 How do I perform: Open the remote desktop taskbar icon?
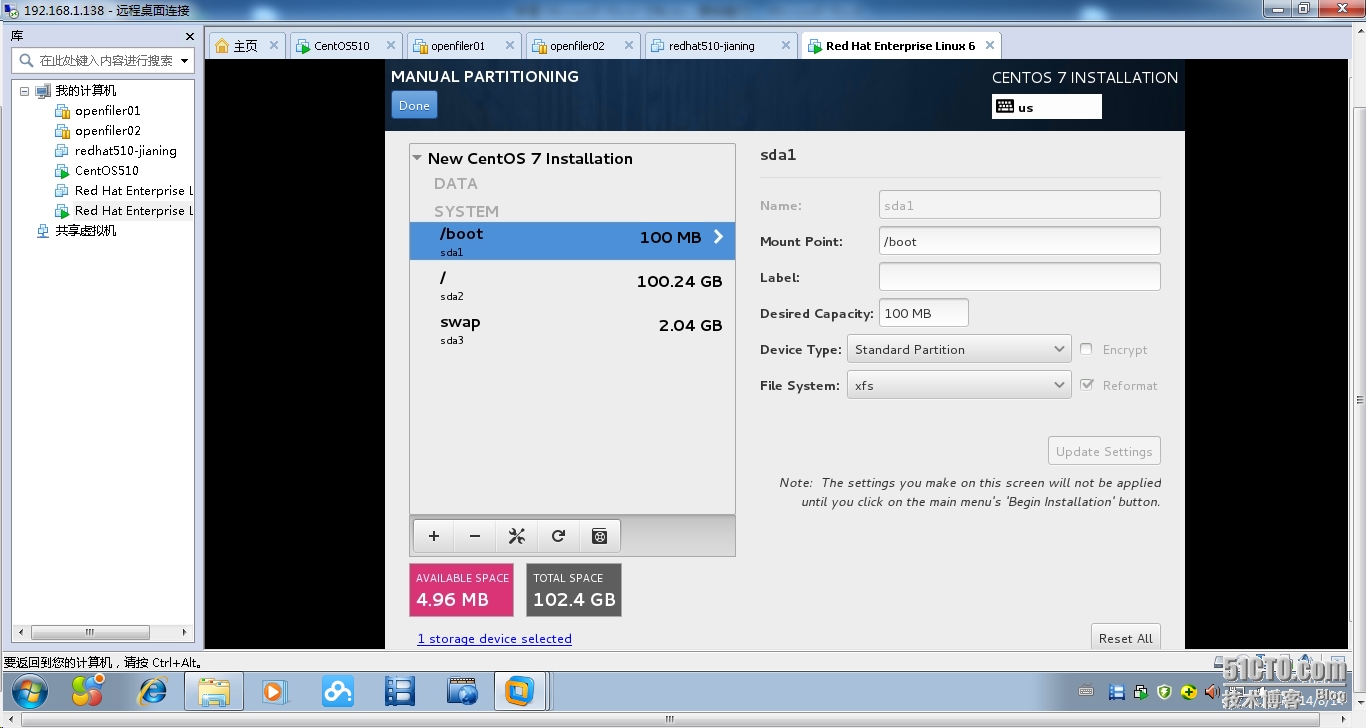462,691
